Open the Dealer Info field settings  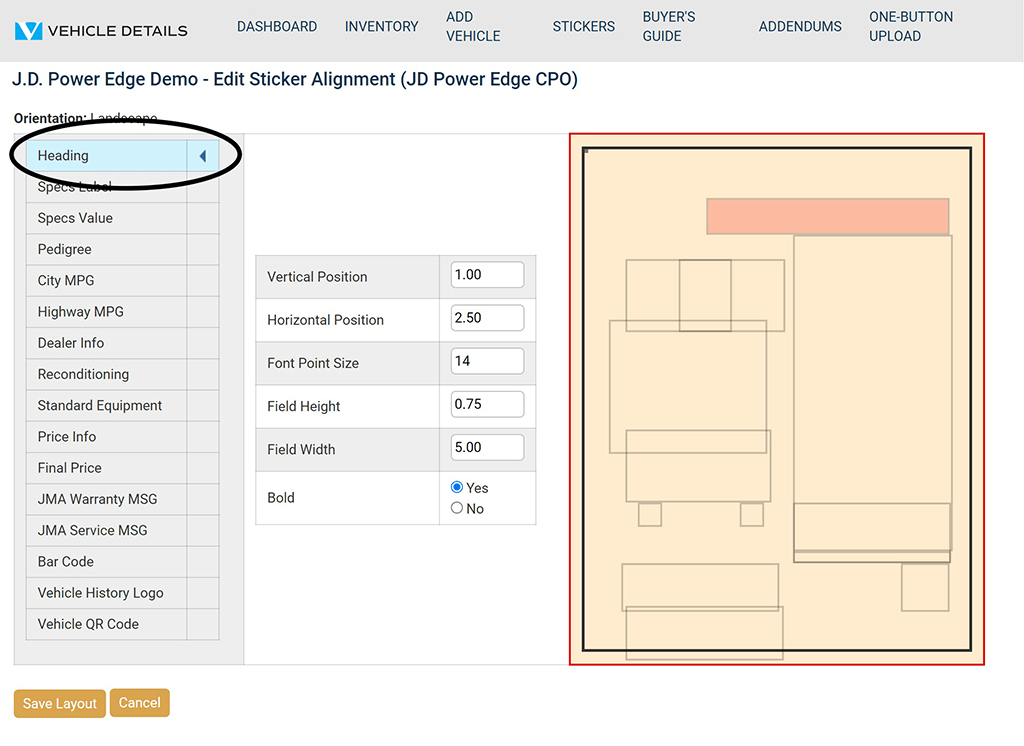click(106, 343)
